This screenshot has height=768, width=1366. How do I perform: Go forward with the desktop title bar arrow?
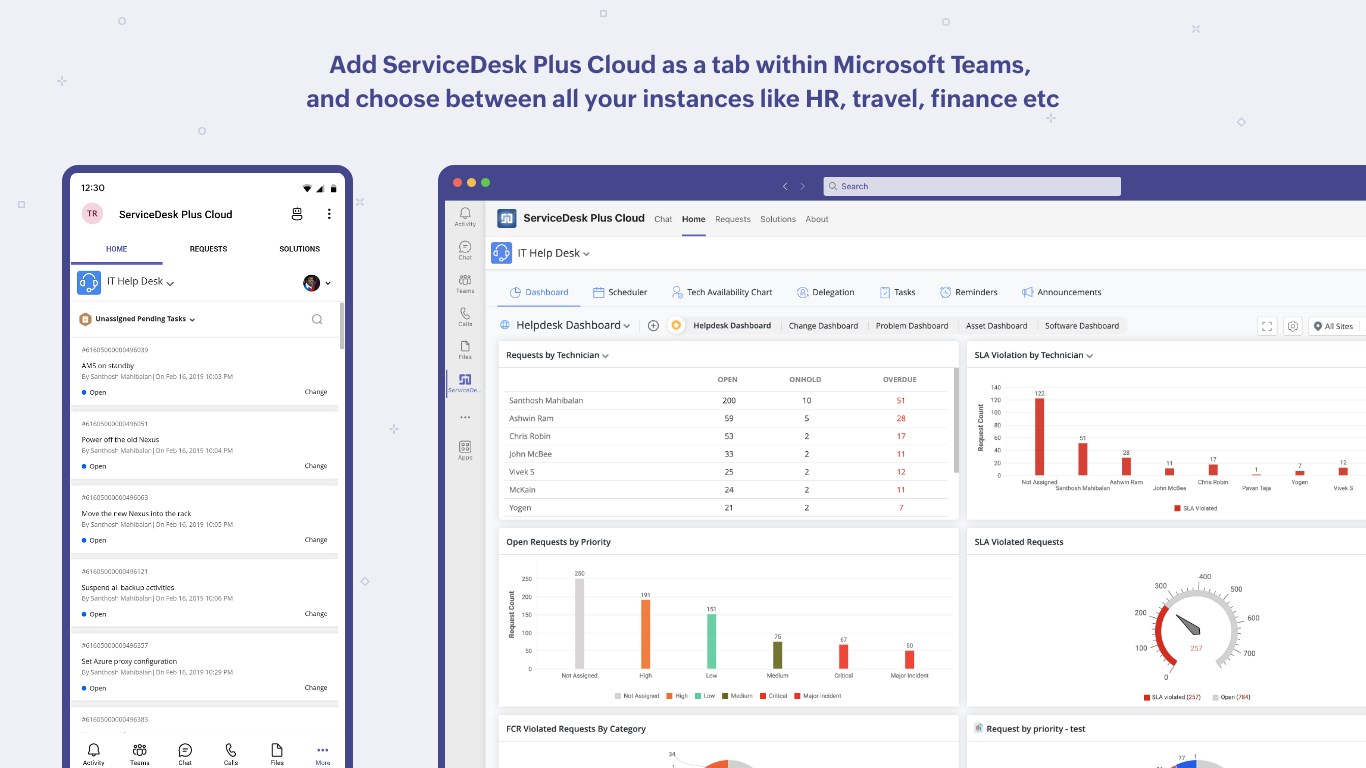coord(802,186)
